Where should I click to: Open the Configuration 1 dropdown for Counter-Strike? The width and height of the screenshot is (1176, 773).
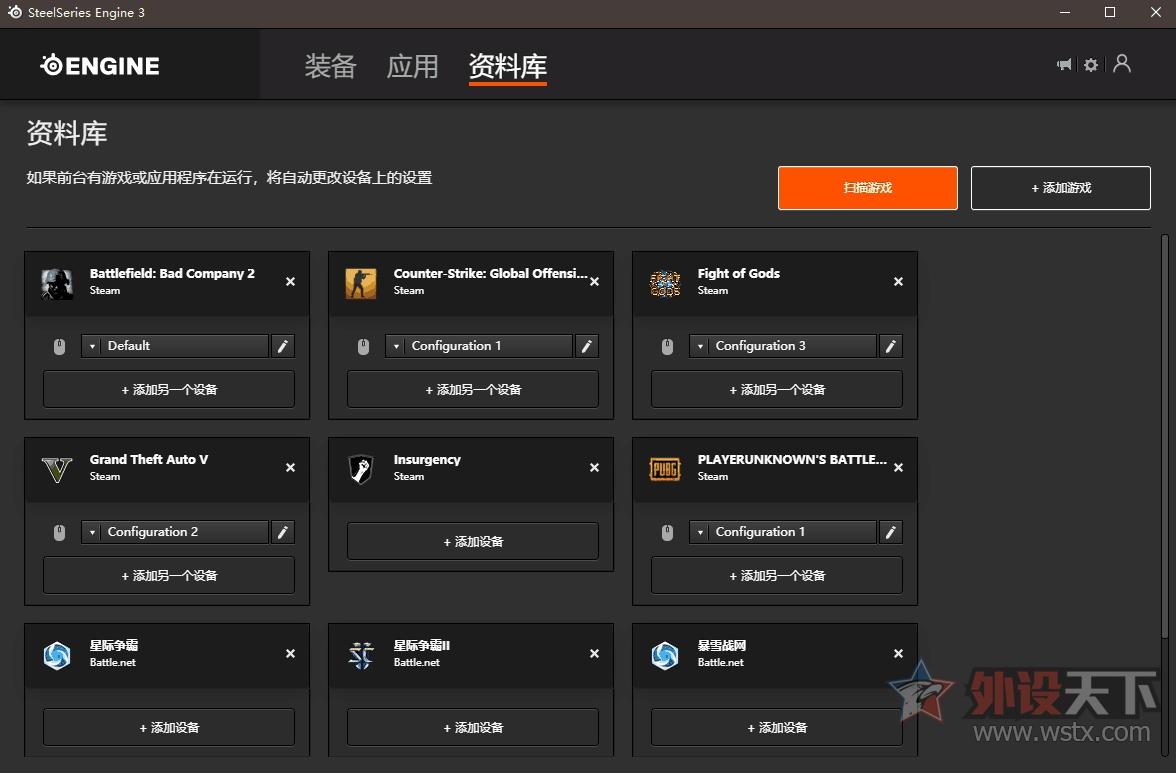pos(478,346)
